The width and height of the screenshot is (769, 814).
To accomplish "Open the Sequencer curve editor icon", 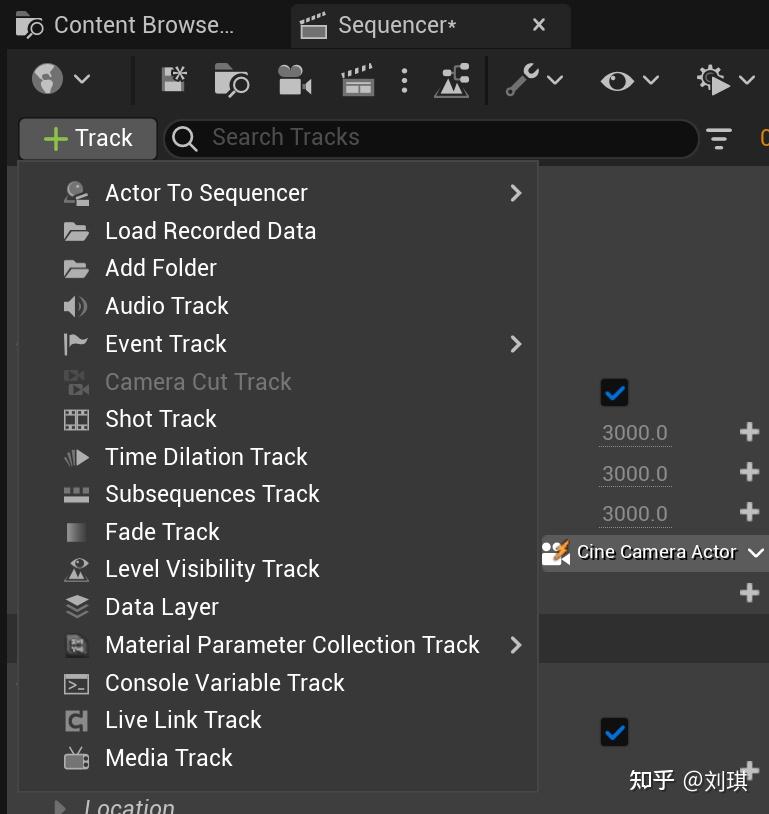I will (x=452, y=80).
